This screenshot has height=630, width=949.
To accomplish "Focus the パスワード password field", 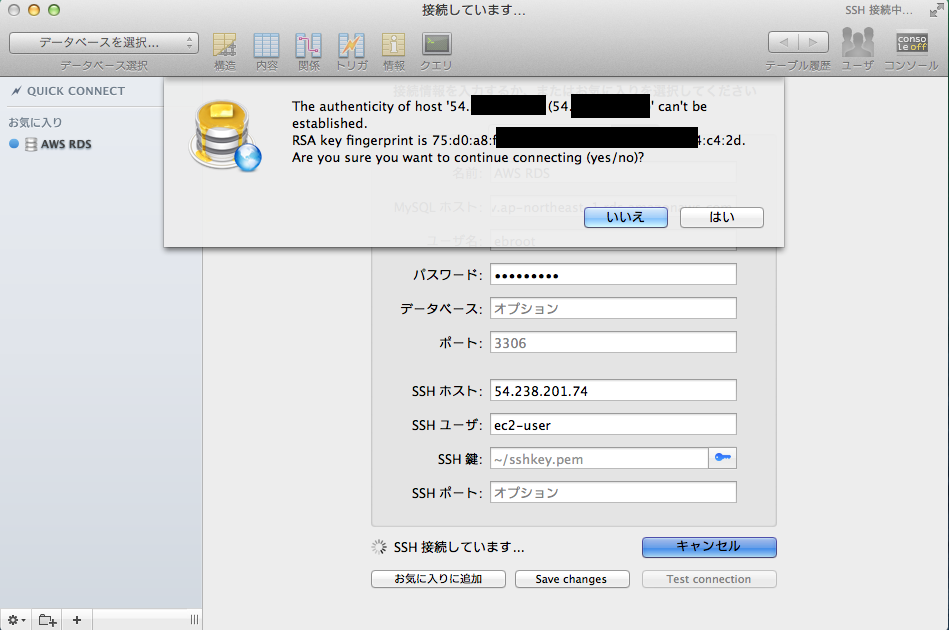I will [613, 275].
